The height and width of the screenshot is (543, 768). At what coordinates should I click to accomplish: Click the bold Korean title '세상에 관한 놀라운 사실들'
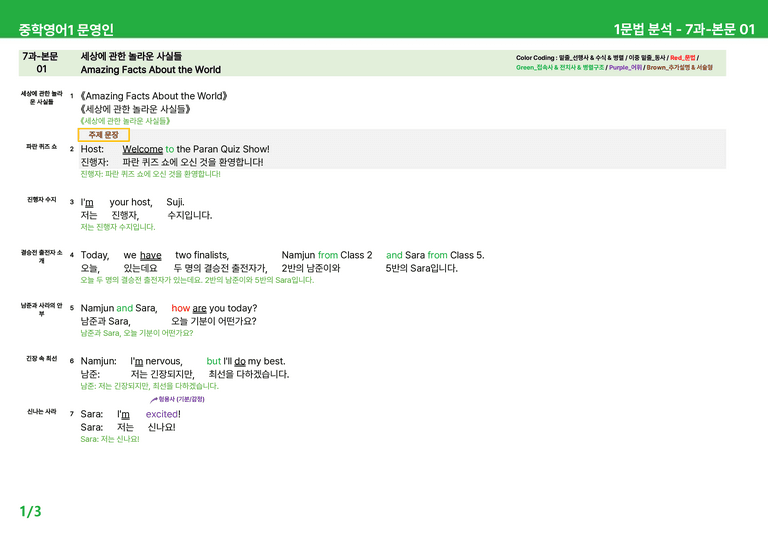coord(131,56)
